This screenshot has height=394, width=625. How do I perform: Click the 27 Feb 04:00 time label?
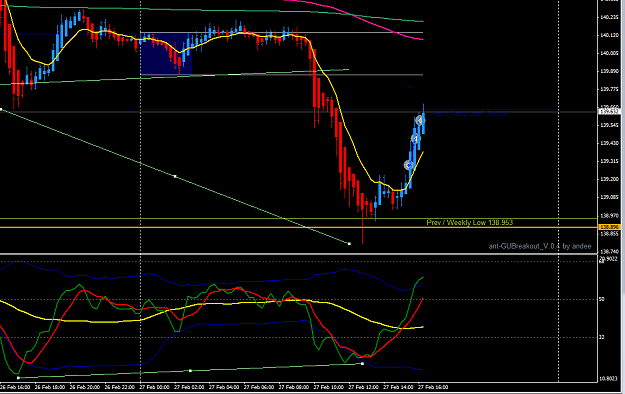tap(224, 387)
